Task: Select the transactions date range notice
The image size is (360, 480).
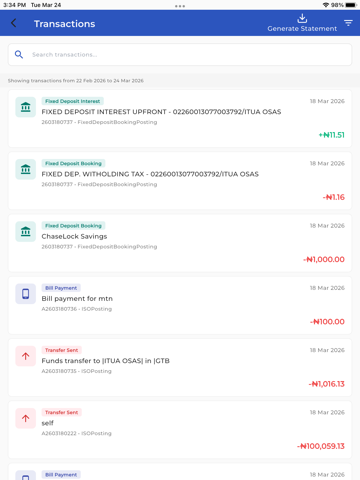Action: tap(76, 81)
